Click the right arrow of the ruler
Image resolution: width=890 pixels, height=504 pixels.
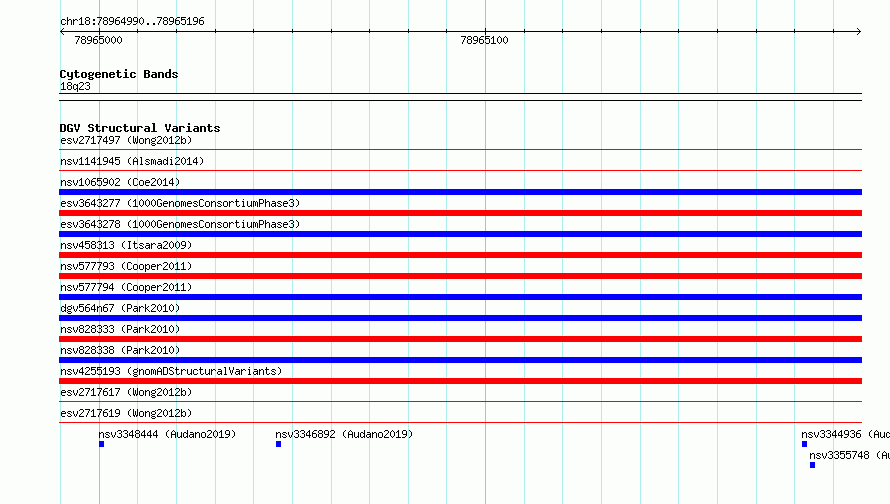click(858, 31)
